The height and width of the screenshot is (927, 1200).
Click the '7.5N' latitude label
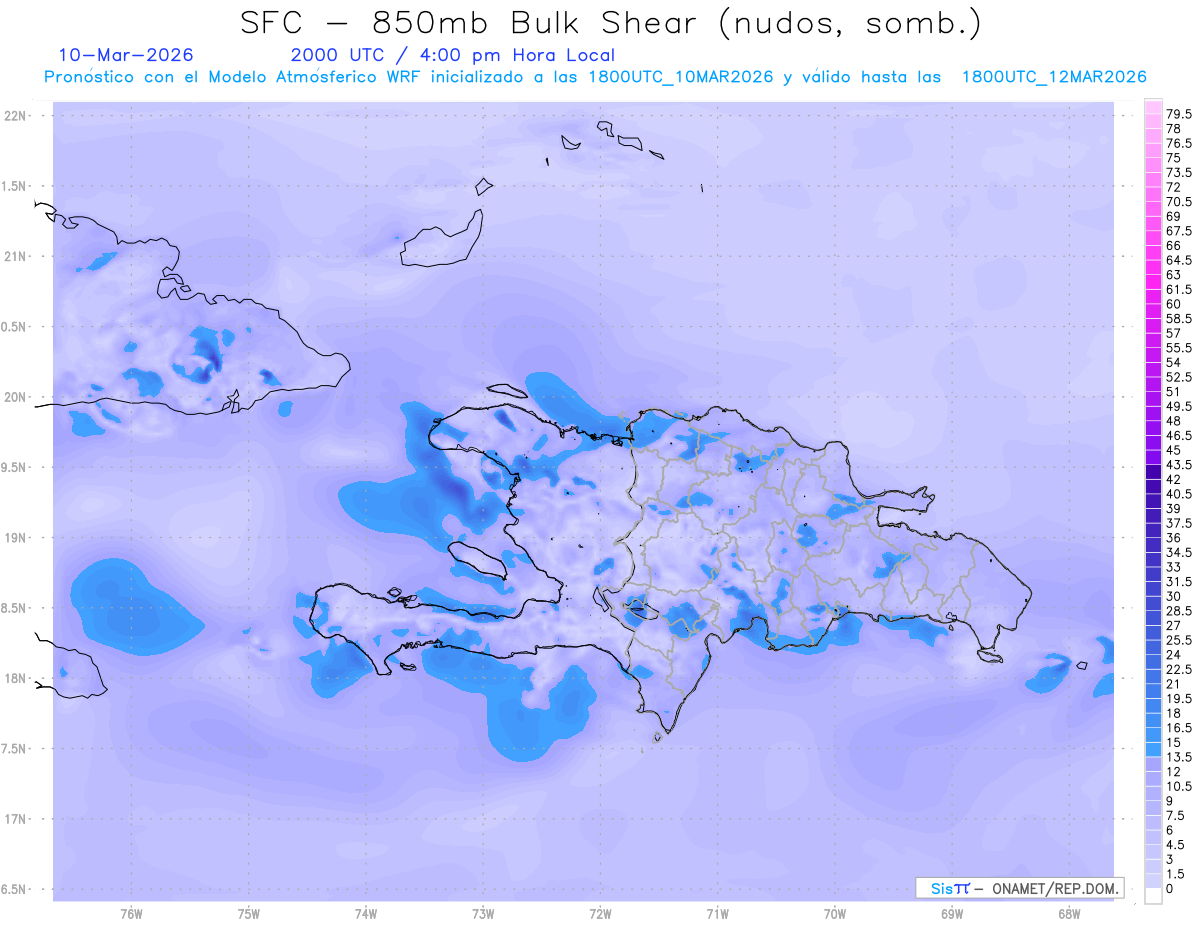(x=13, y=749)
